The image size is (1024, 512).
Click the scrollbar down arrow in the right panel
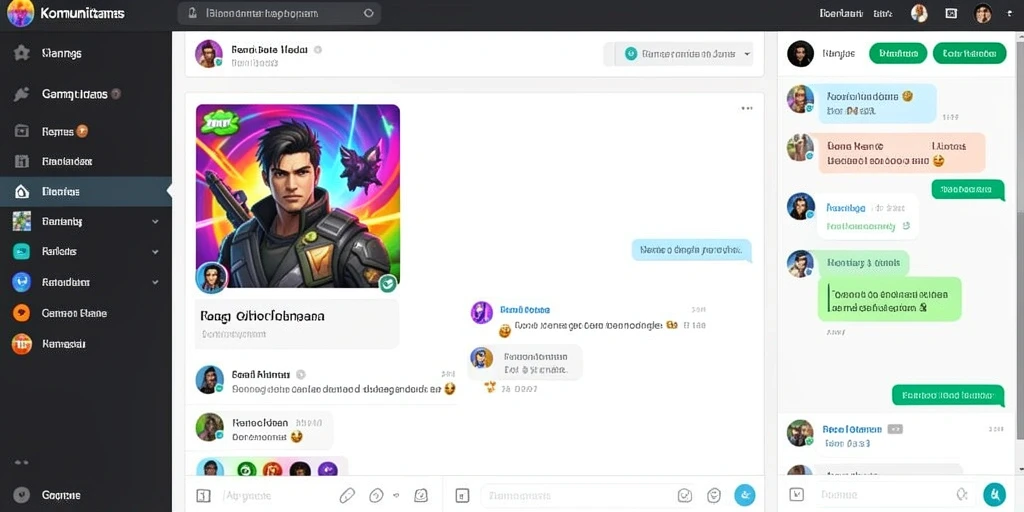pyautogui.click(x=1019, y=468)
